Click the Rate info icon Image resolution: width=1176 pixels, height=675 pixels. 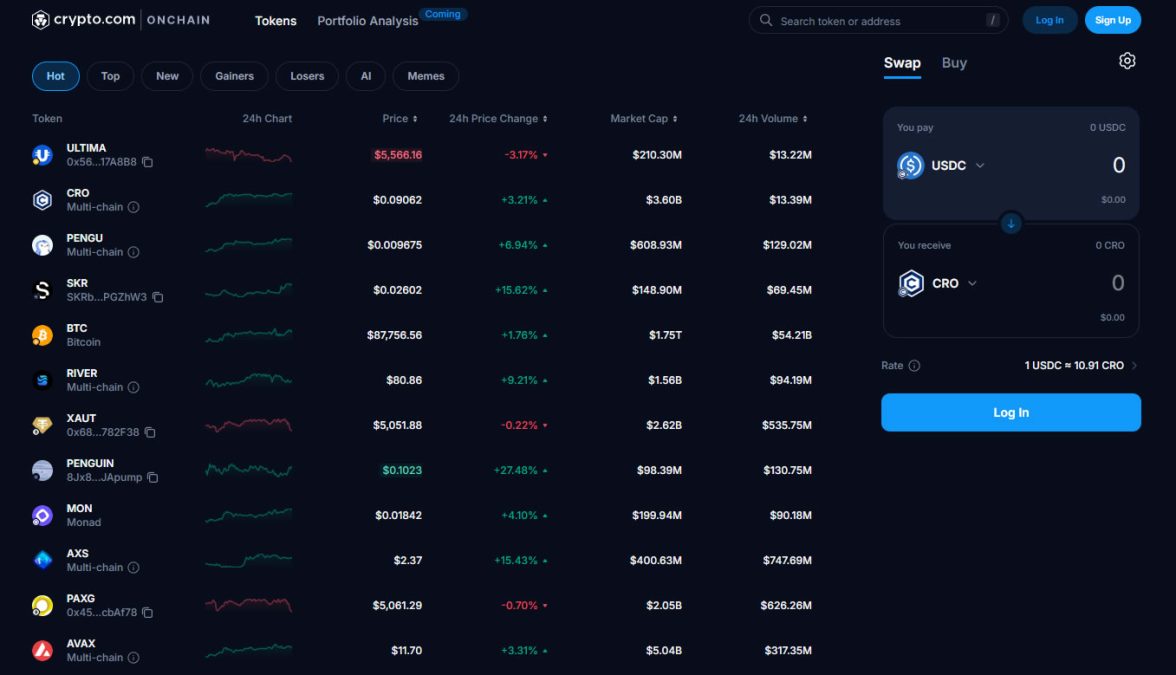point(914,365)
